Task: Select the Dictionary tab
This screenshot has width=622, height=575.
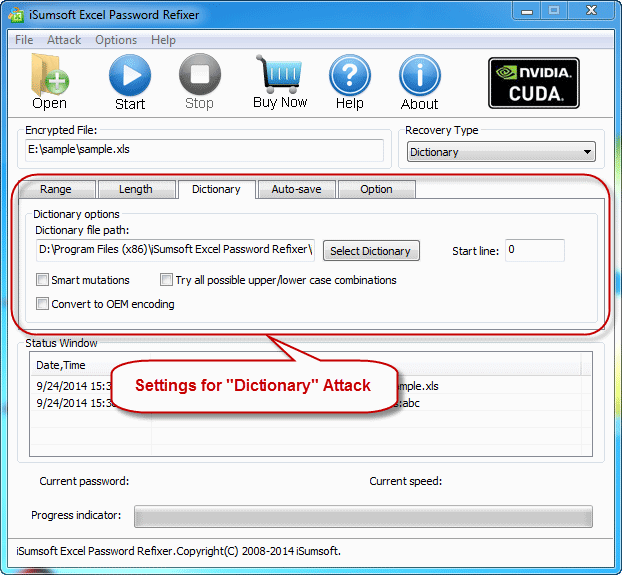Action: 216,189
